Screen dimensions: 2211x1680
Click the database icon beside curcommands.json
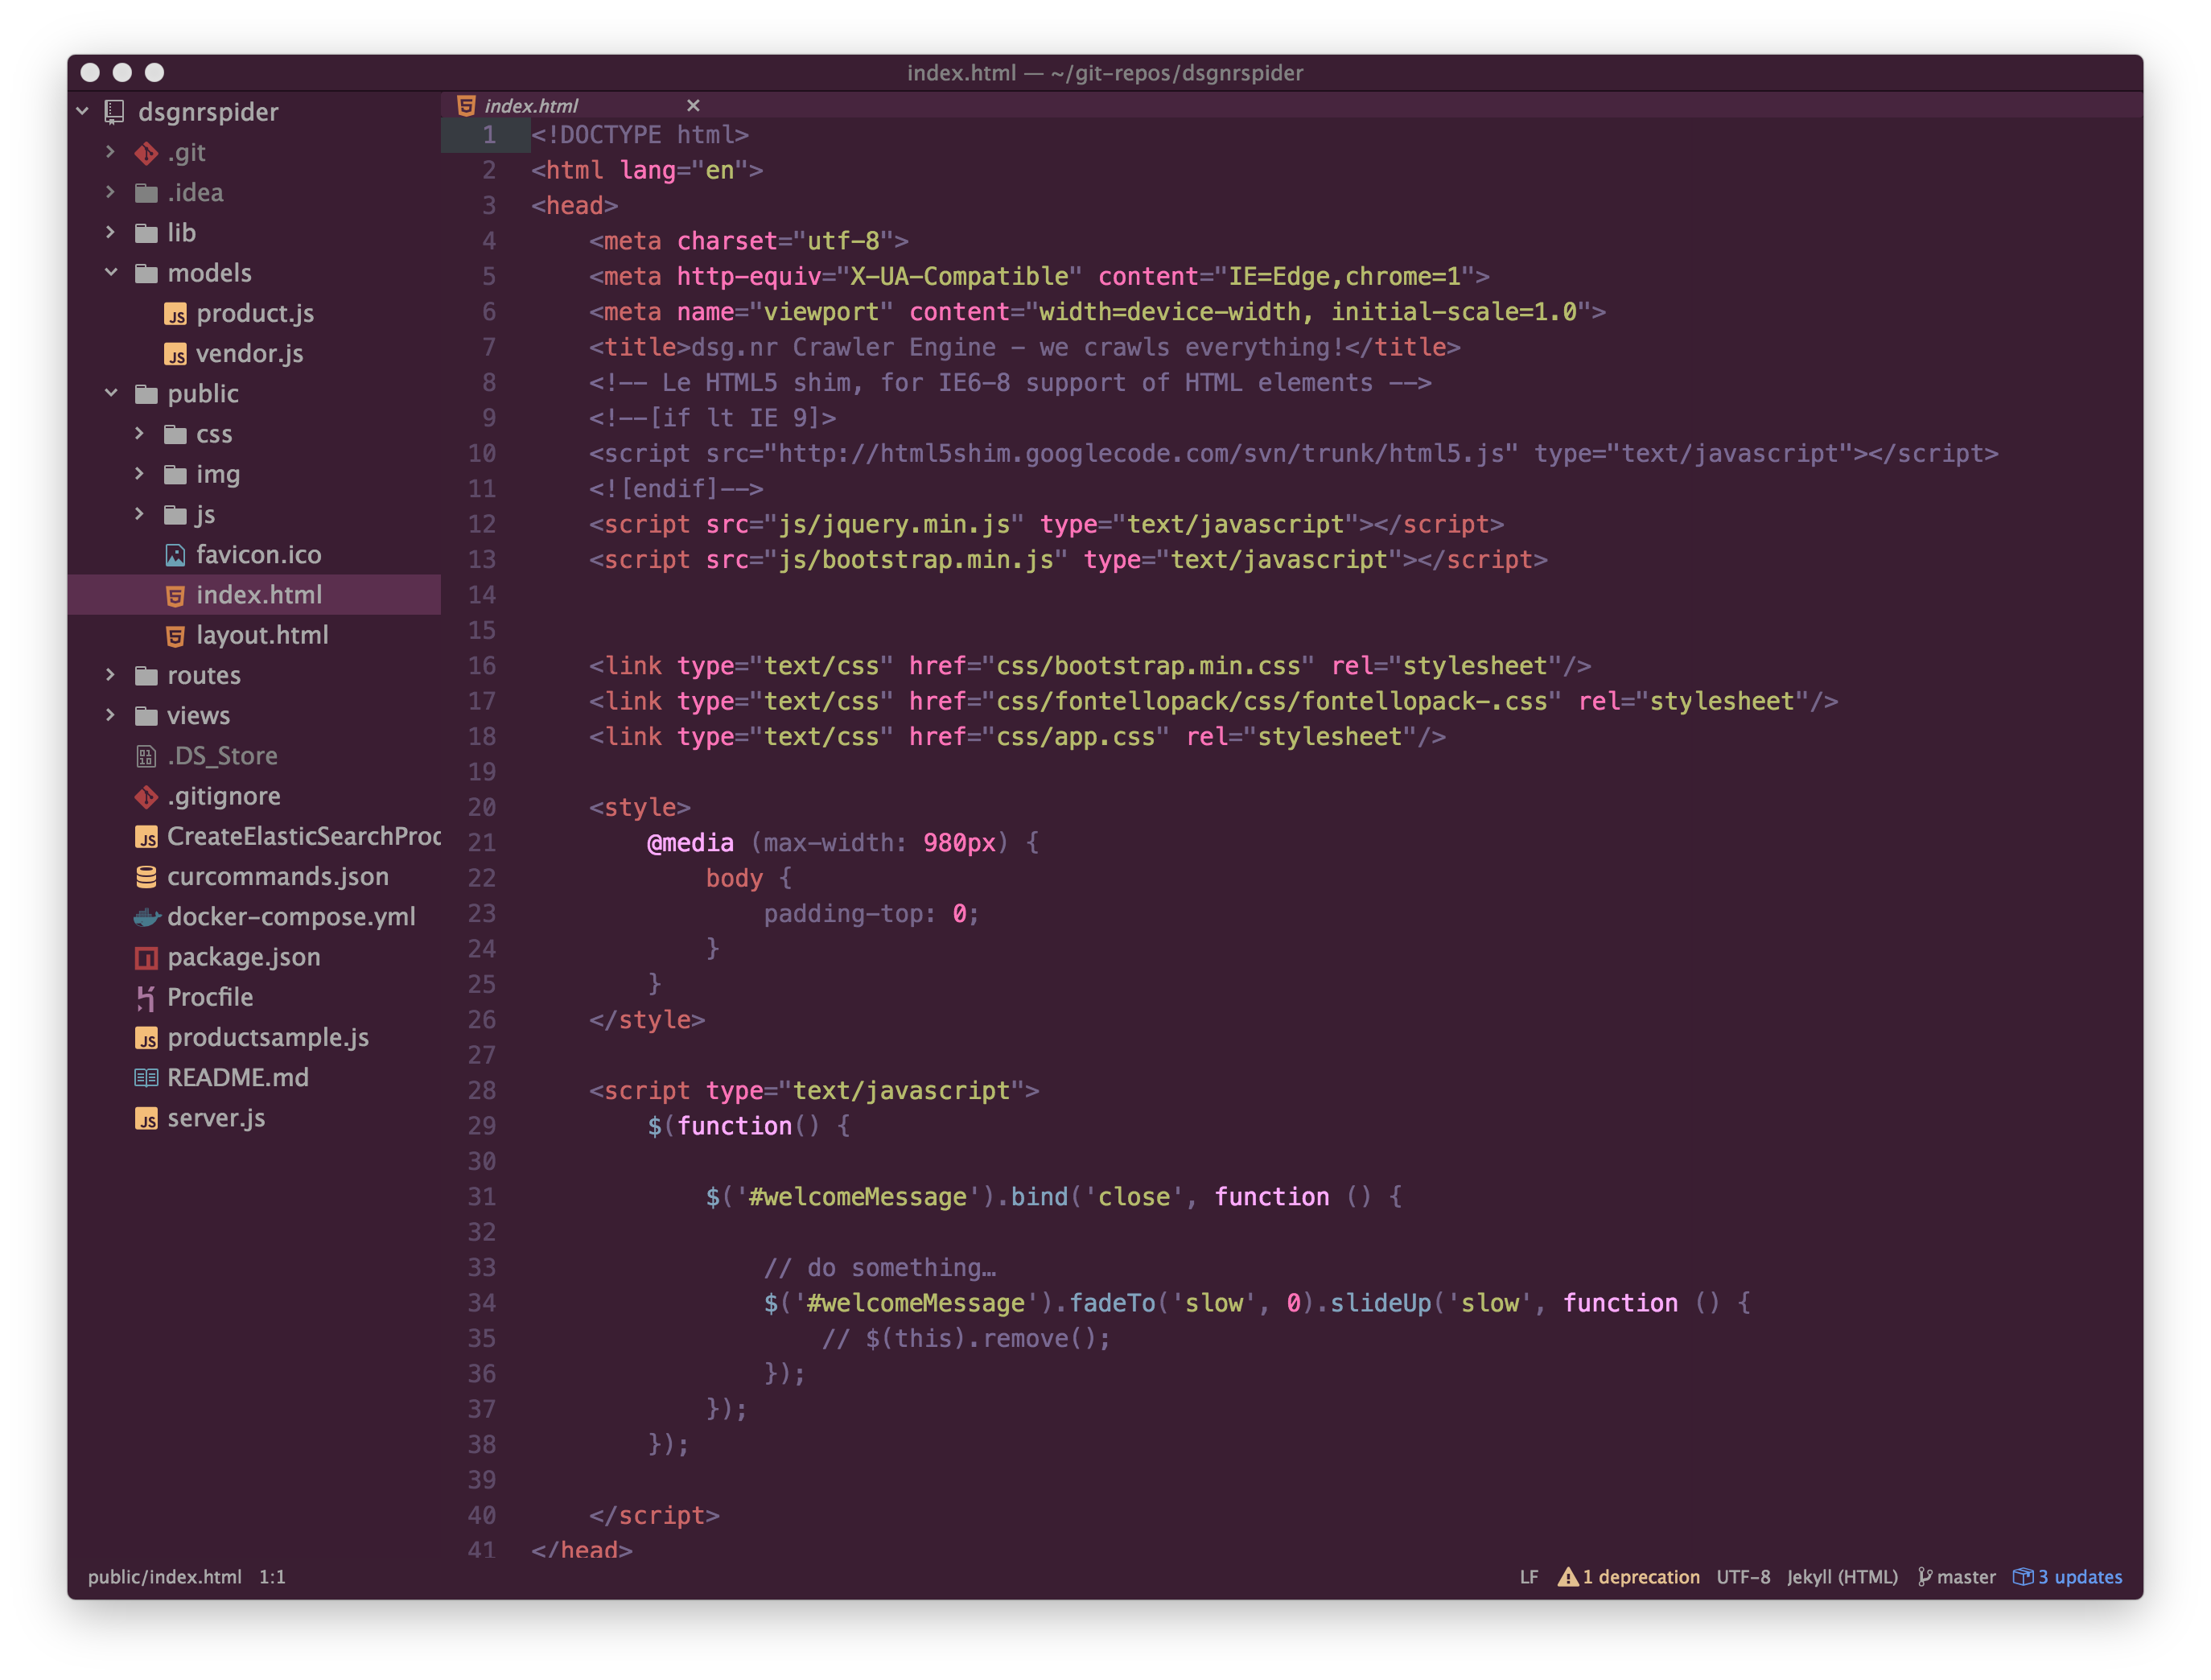[x=146, y=877]
